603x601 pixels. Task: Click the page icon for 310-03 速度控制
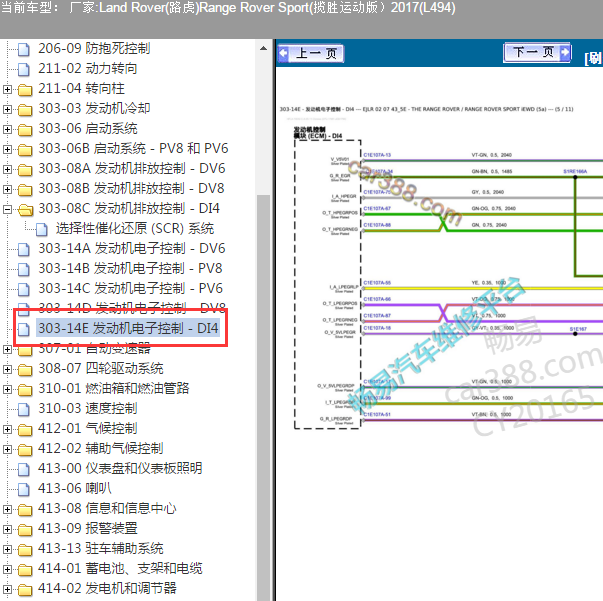[24, 409]
